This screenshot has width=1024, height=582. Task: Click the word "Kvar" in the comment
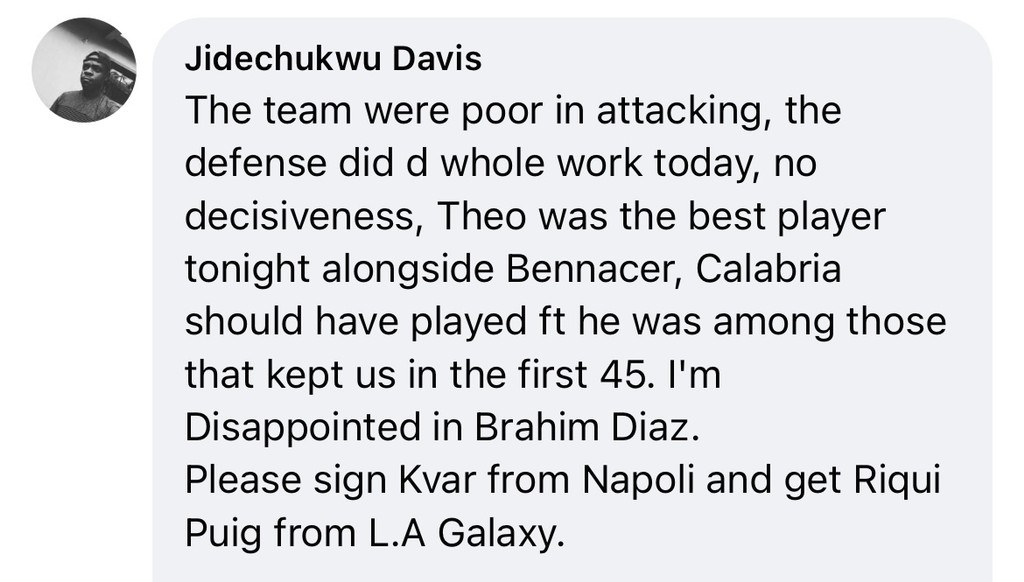click(x=438, y=480)
